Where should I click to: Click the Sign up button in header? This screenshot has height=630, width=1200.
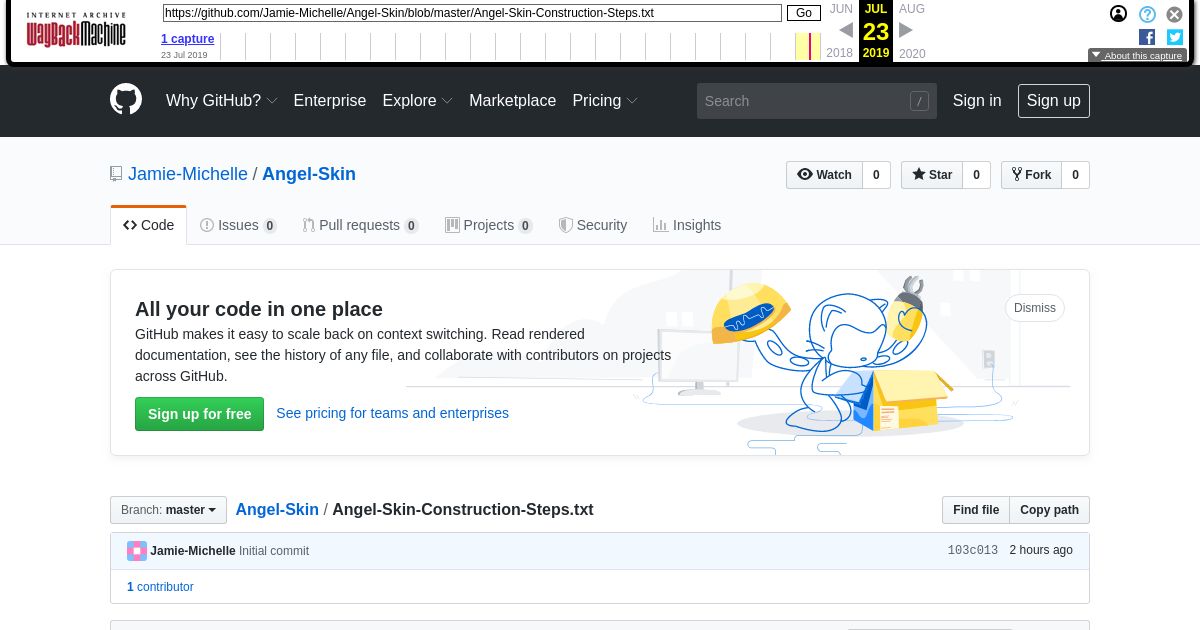click(x=1054, y=101)
